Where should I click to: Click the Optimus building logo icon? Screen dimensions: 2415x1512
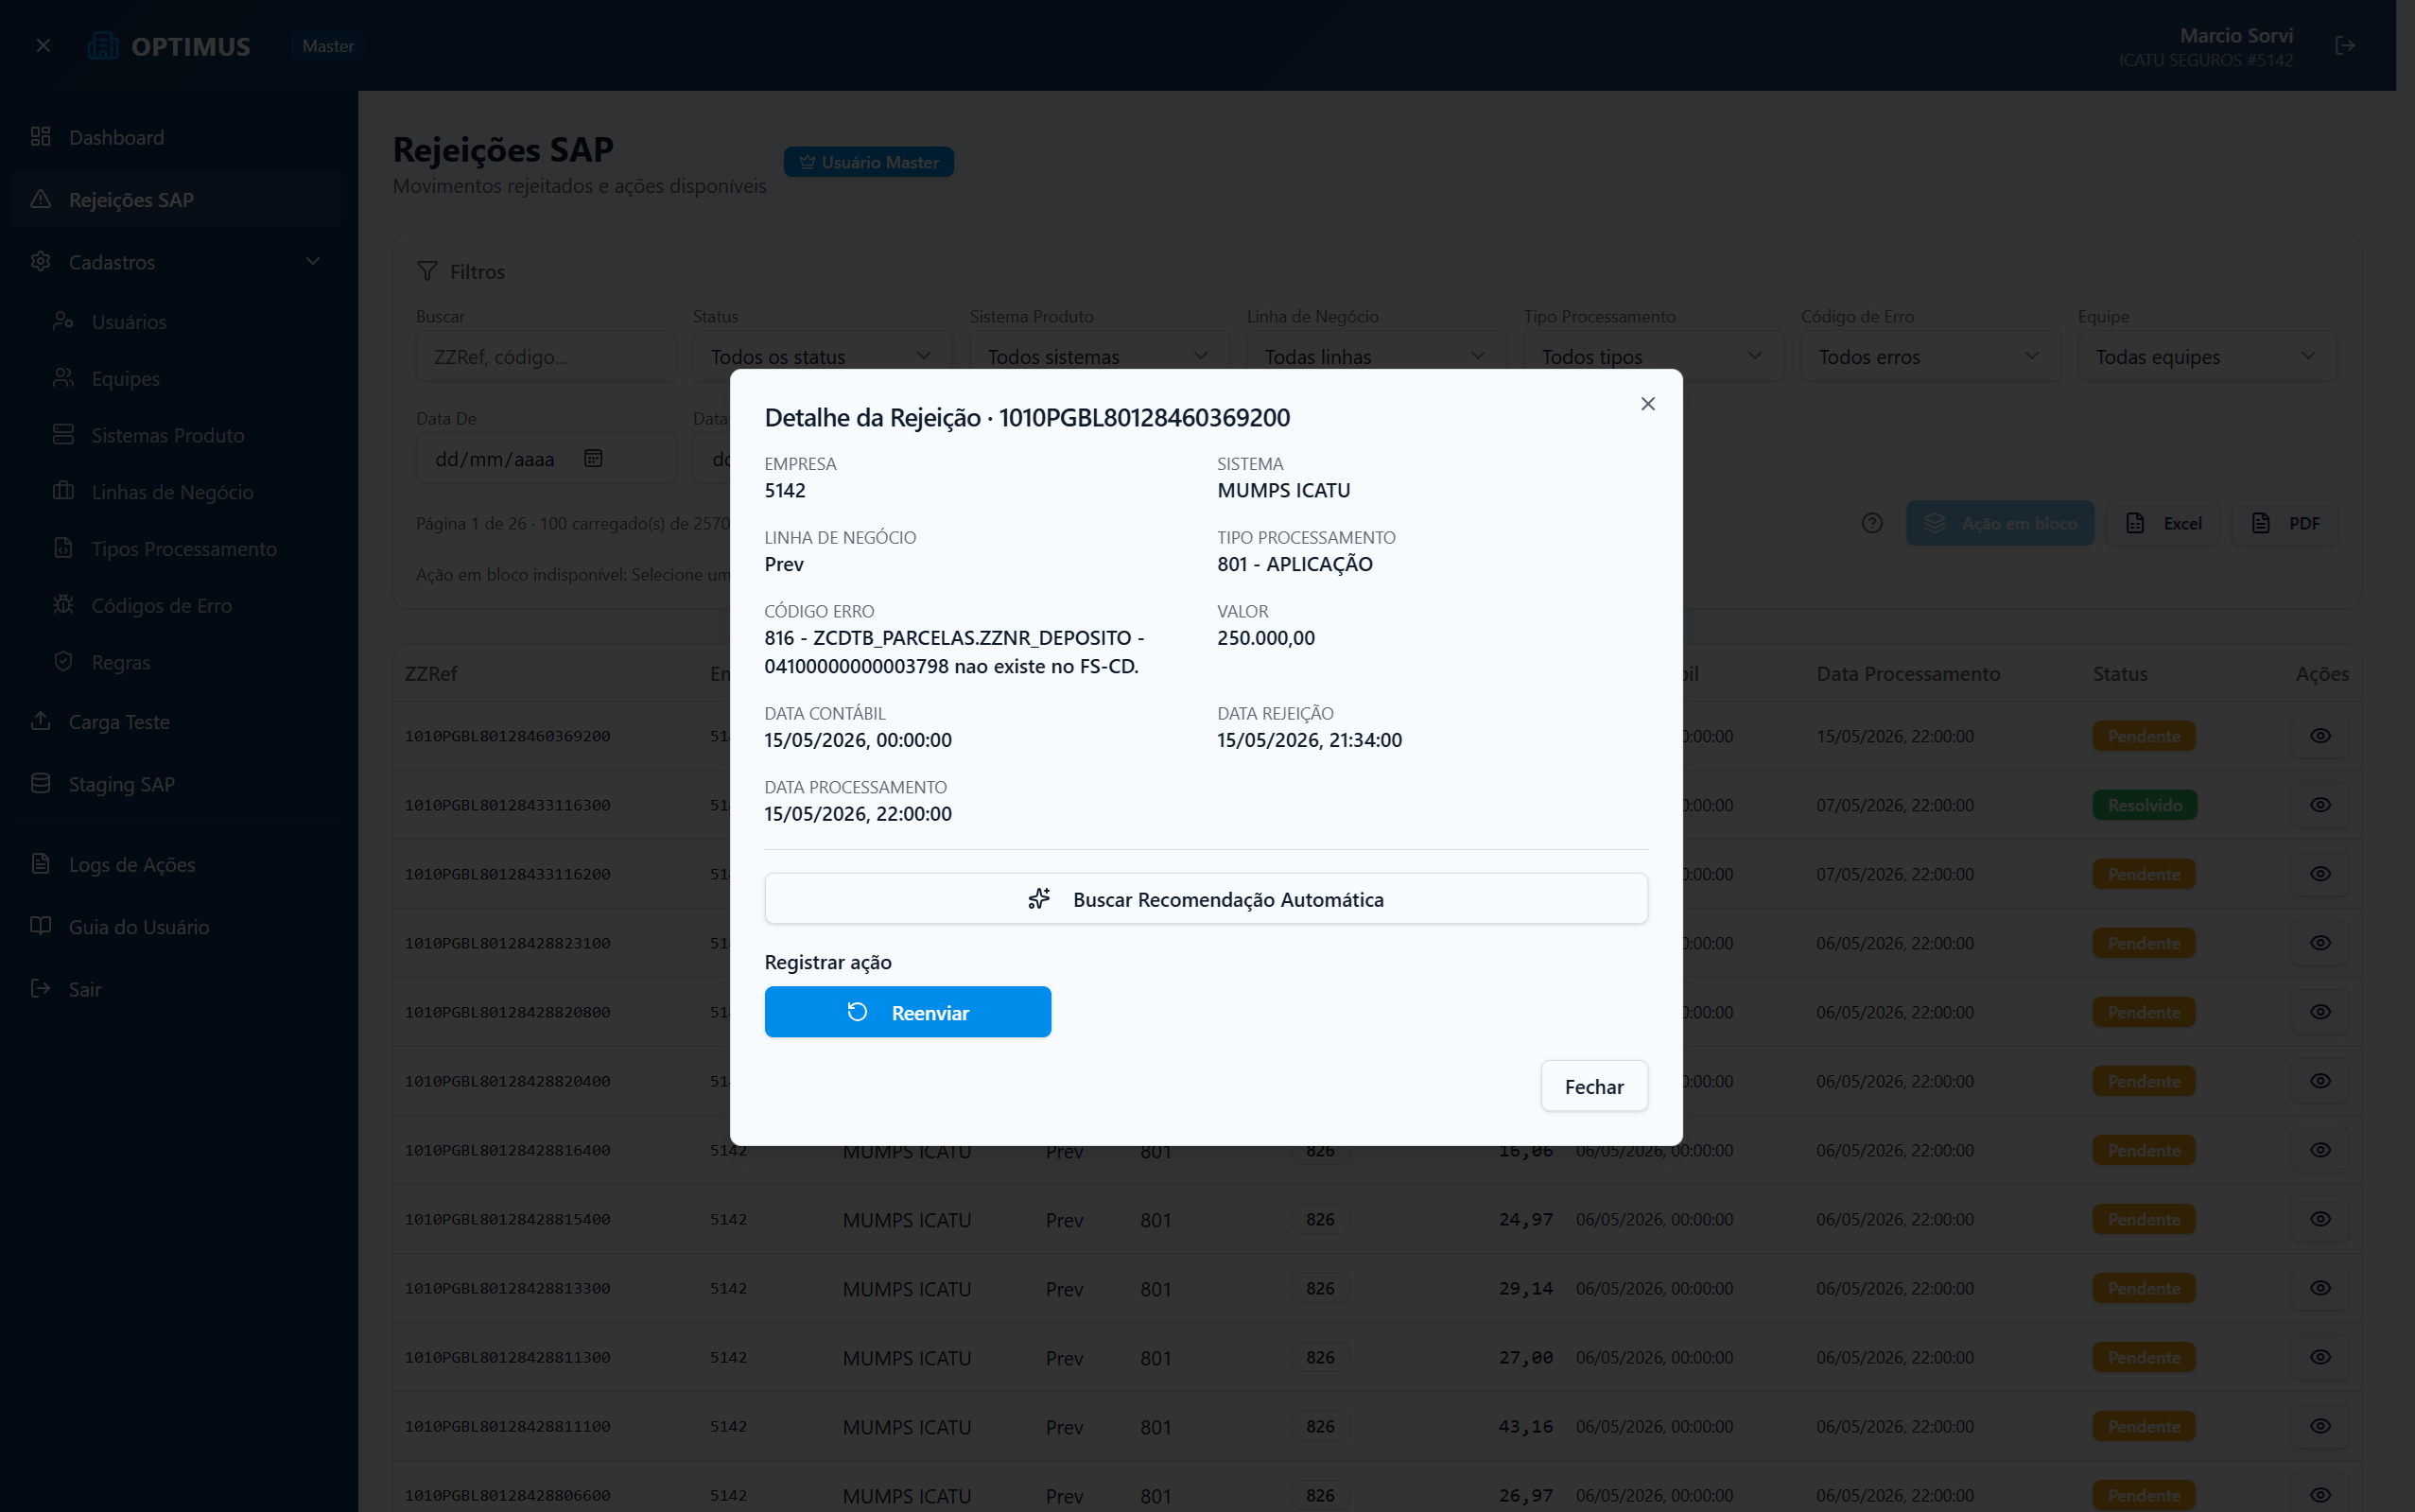[103, 46]
